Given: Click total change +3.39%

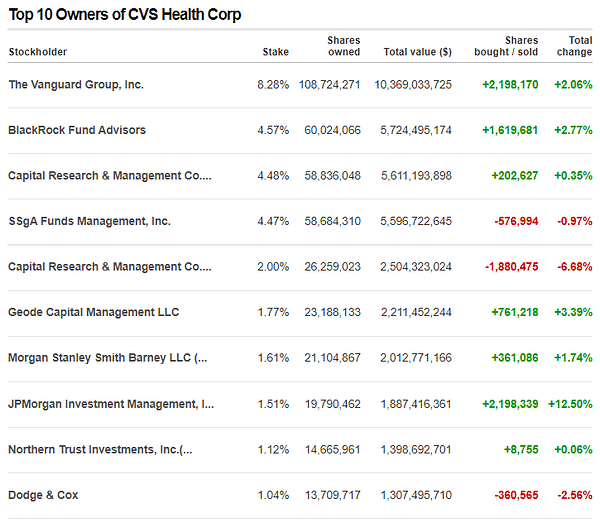Looking at the screenshot, I should click(x=573, y=312).
